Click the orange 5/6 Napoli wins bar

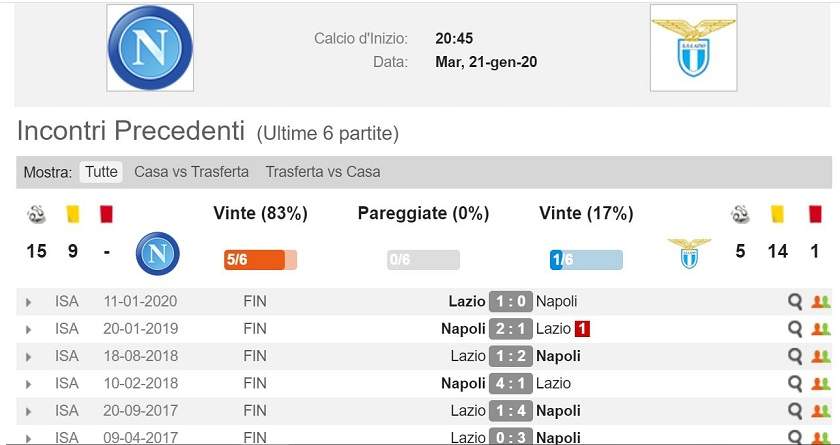tap(260, 260)
